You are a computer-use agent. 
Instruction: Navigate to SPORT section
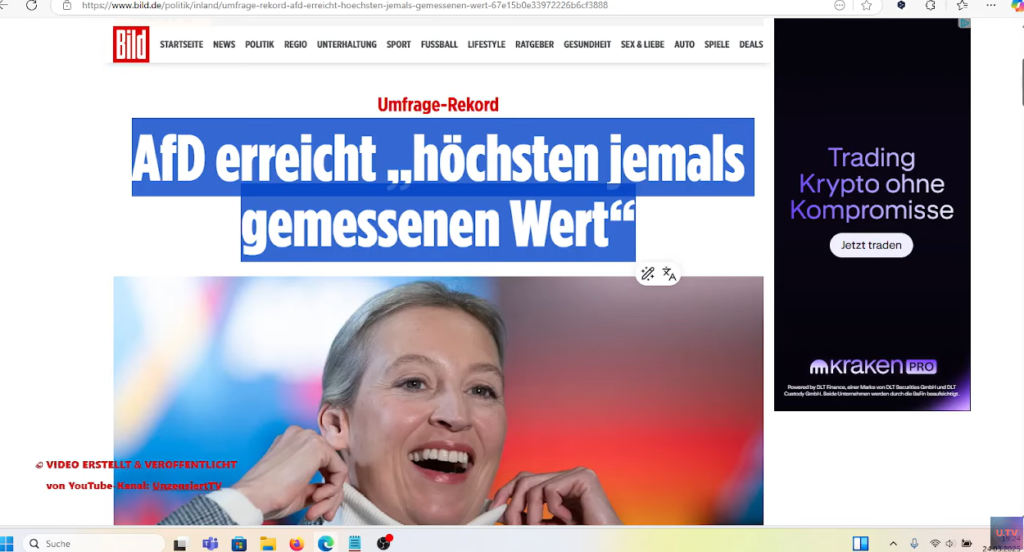(398, 44)
